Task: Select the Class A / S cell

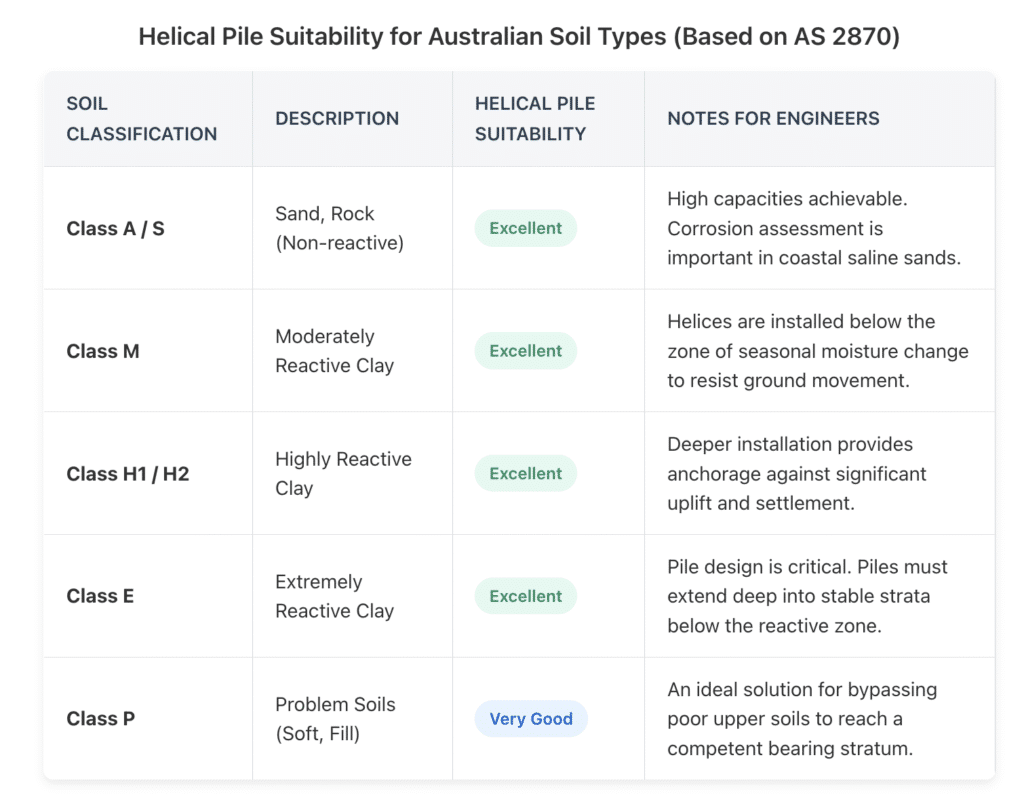Action: tap(115, 228)
